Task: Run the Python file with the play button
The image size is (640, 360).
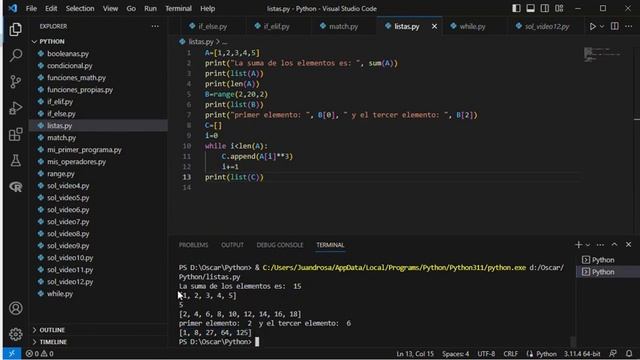Action: (592, 27)
